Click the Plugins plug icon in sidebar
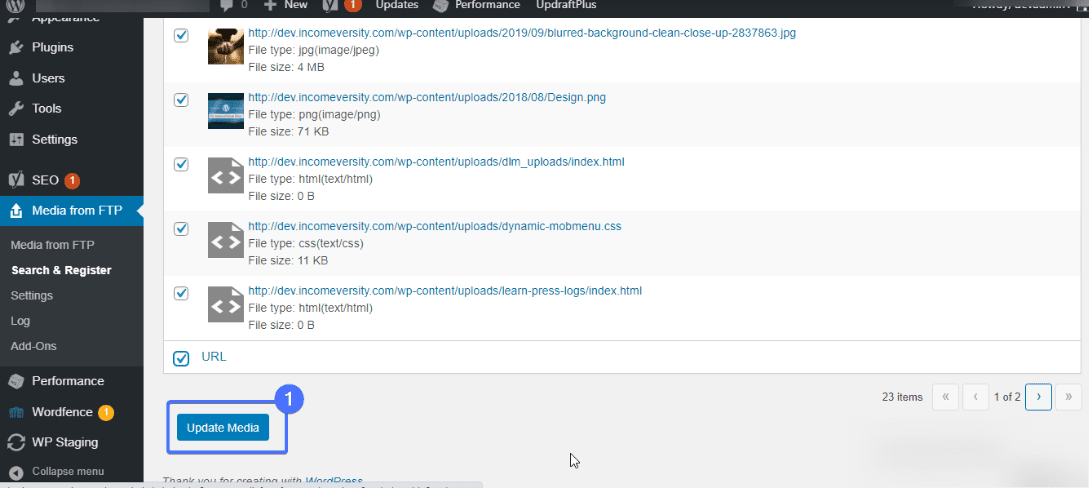 click(17, 47)
